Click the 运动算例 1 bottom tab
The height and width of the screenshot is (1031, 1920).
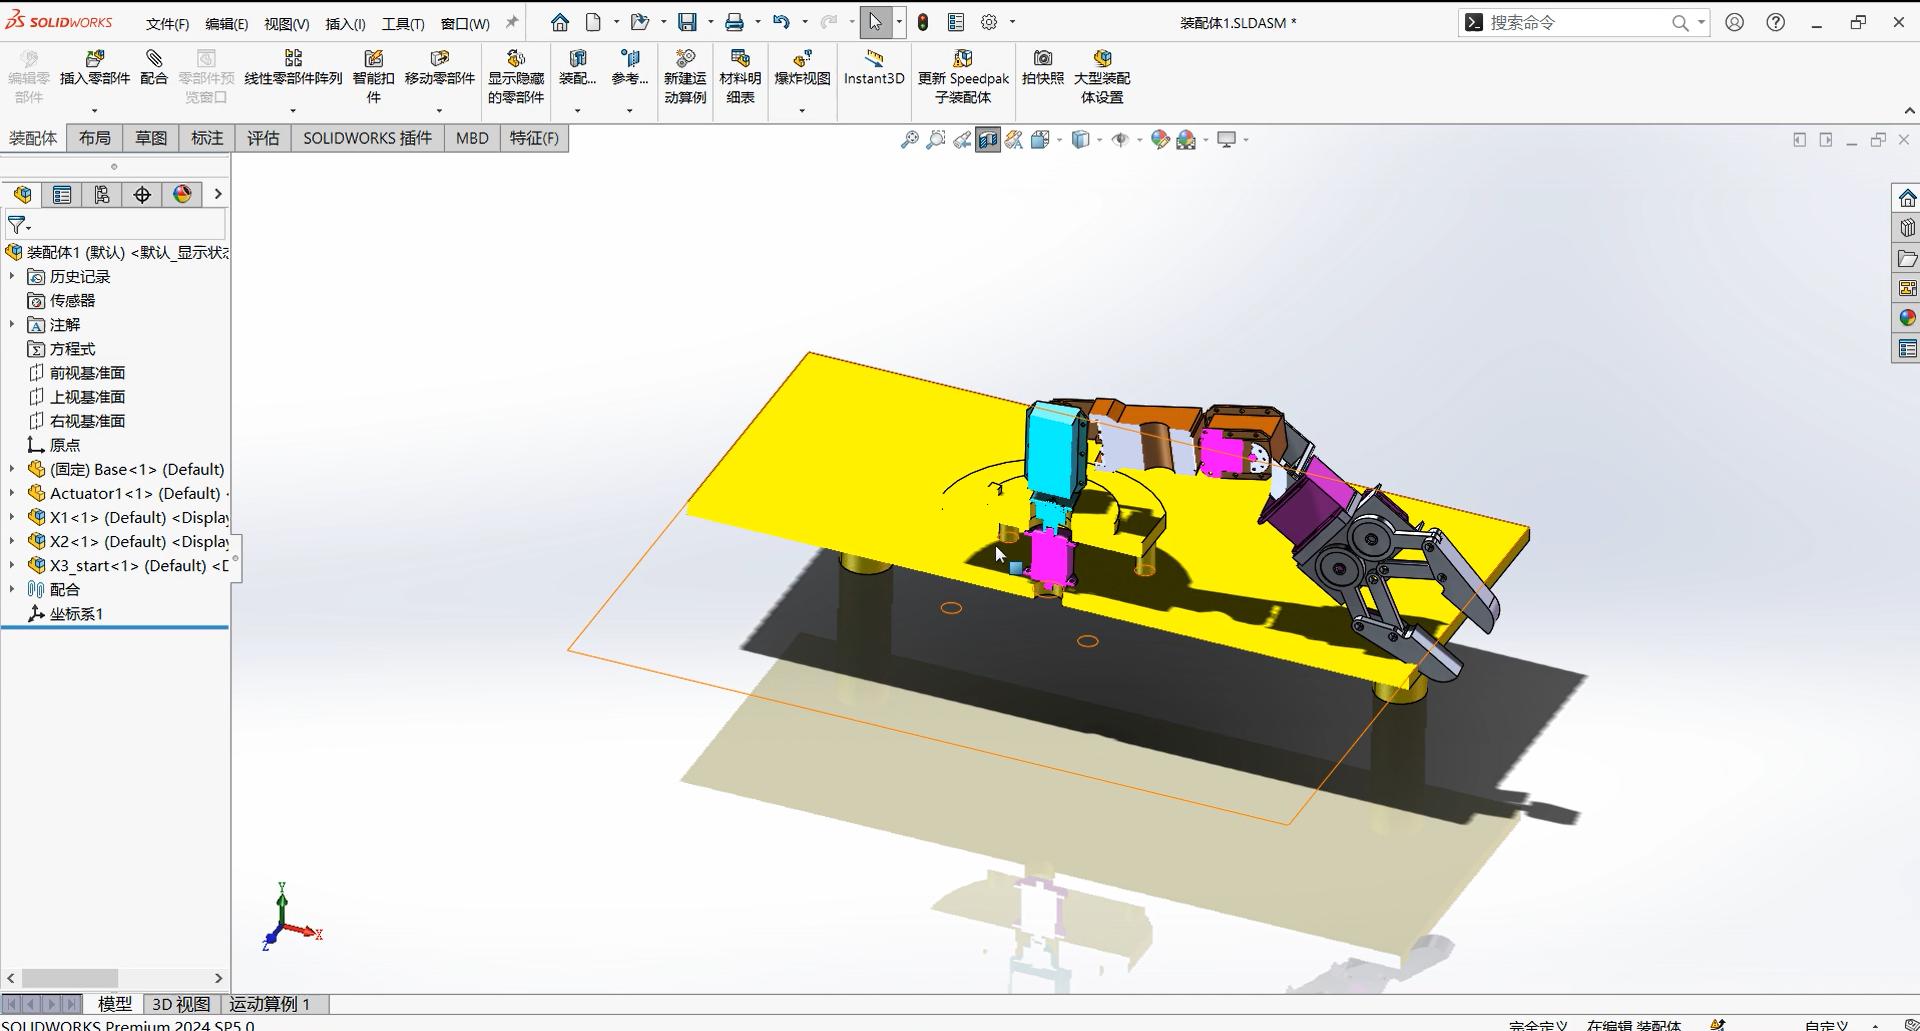coord(270,1004)
